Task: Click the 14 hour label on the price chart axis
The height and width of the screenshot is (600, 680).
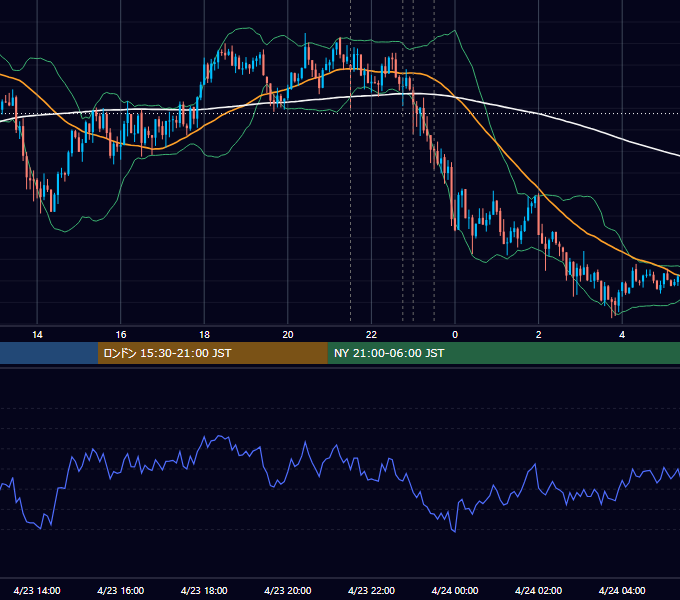Action: 37,335
